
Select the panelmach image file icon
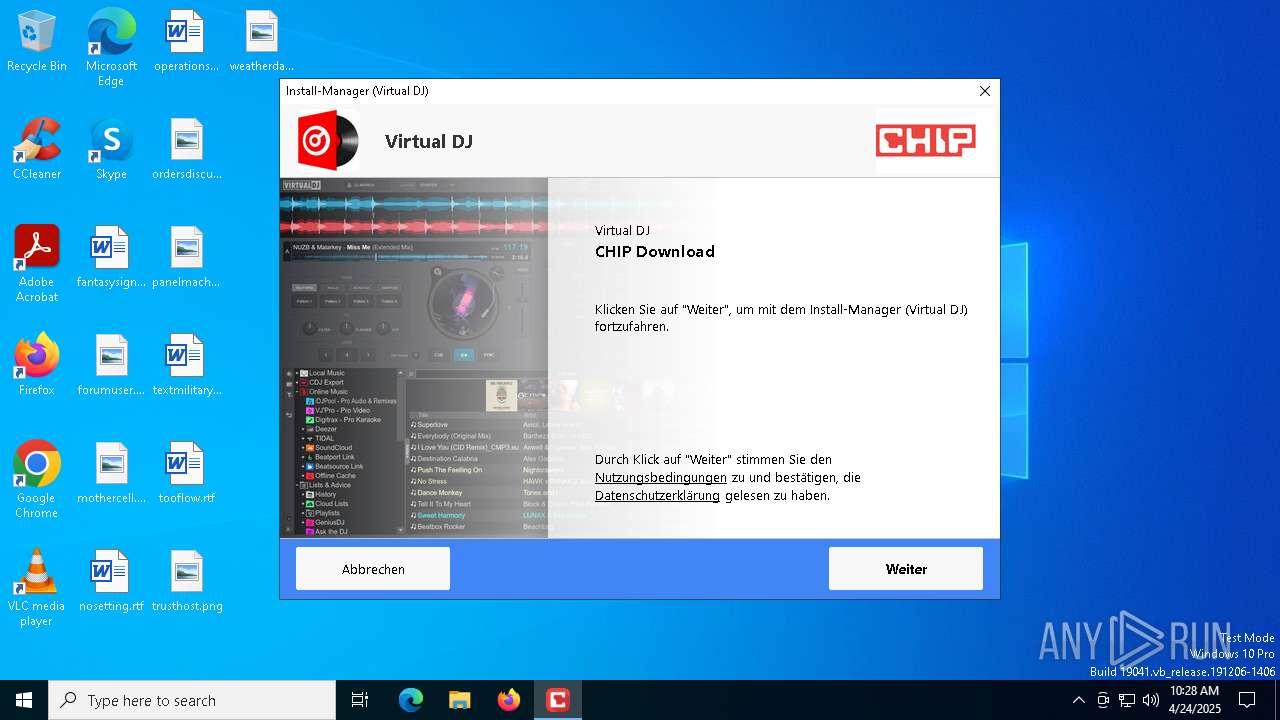(186, 258)
